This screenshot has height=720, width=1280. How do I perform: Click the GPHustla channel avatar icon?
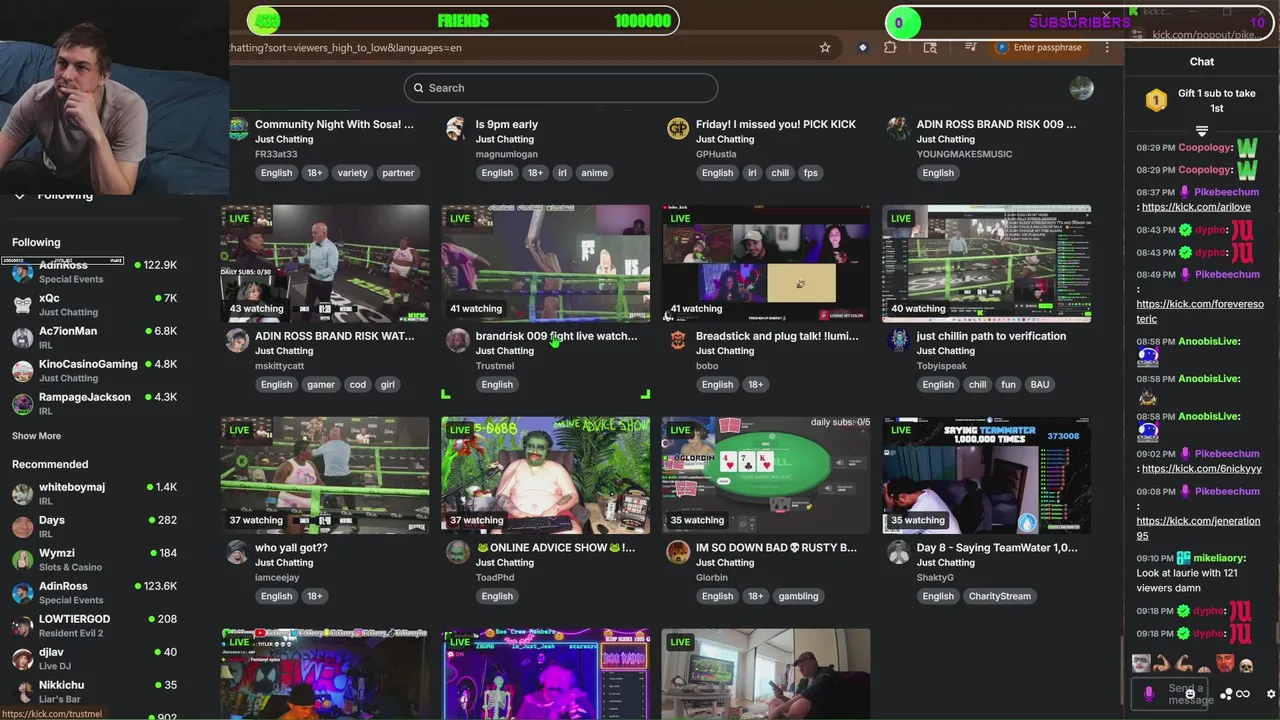pos(678,129)
